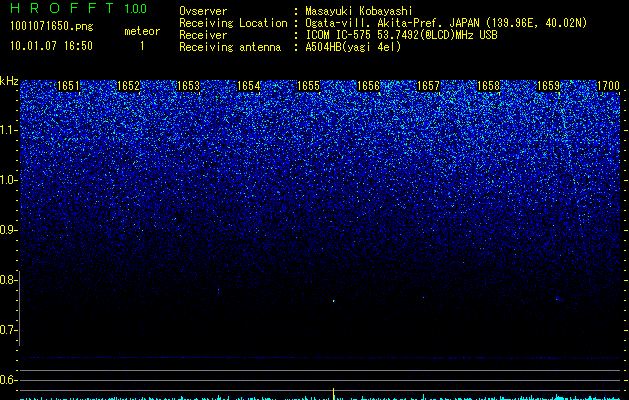Screen dimensions: 629x400
Task: Click the receiver text ICOM IC-575
Action: click(339, 35)
